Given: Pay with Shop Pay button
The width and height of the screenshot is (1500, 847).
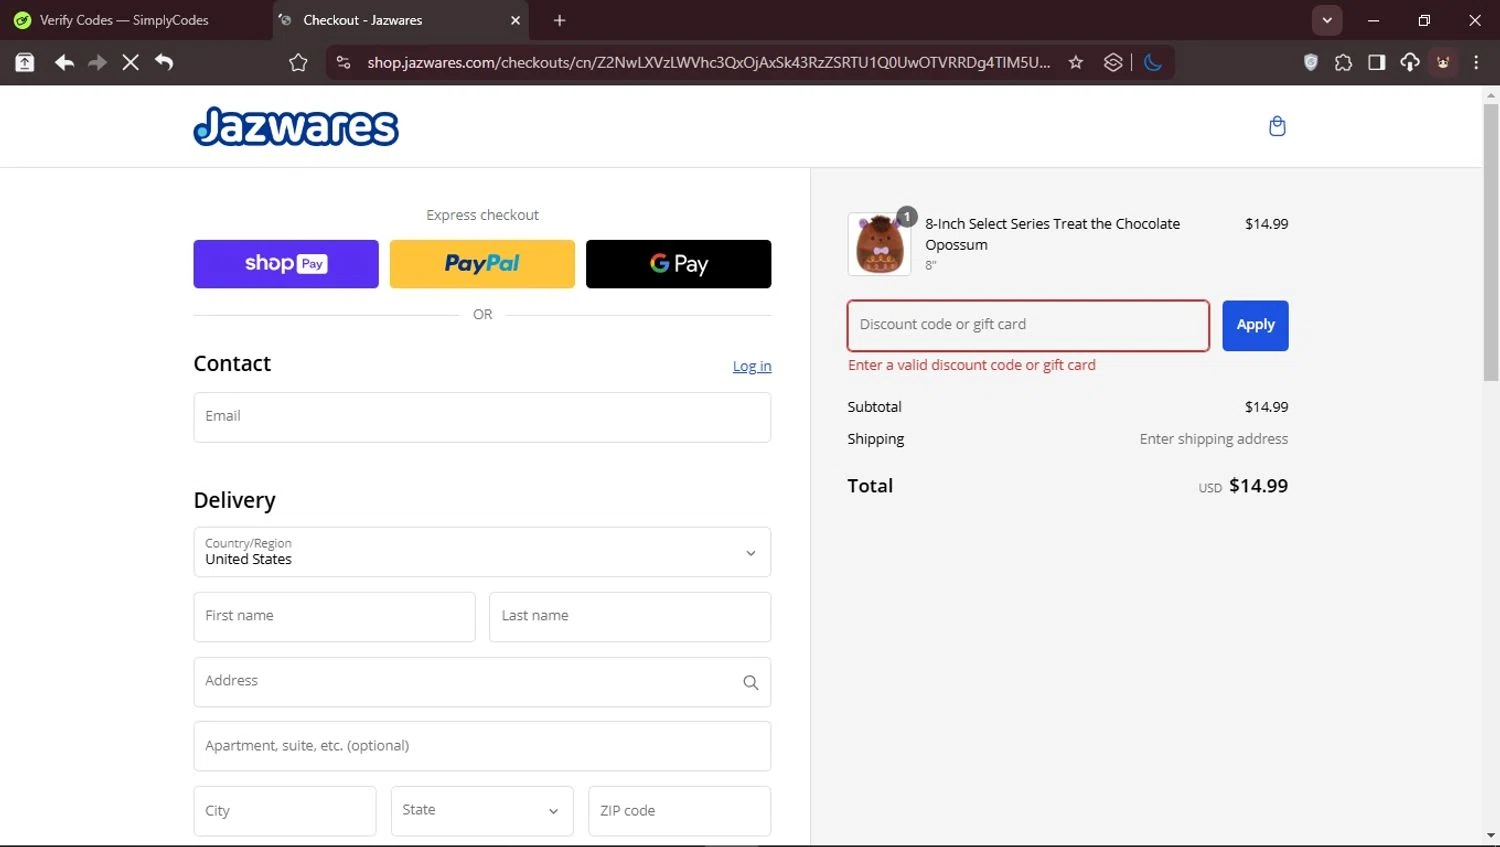Looking at the screenshot, I should 286,264.
